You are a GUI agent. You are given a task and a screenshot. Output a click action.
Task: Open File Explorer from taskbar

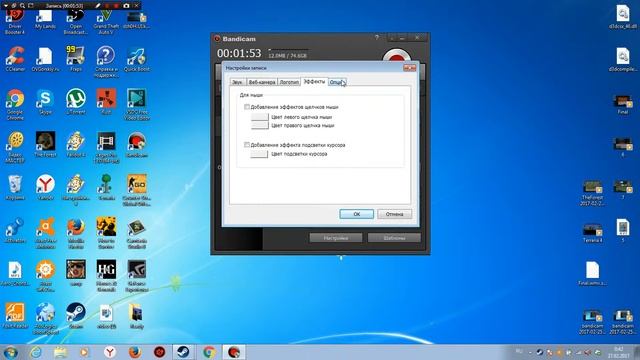click(x=60, y=352)
